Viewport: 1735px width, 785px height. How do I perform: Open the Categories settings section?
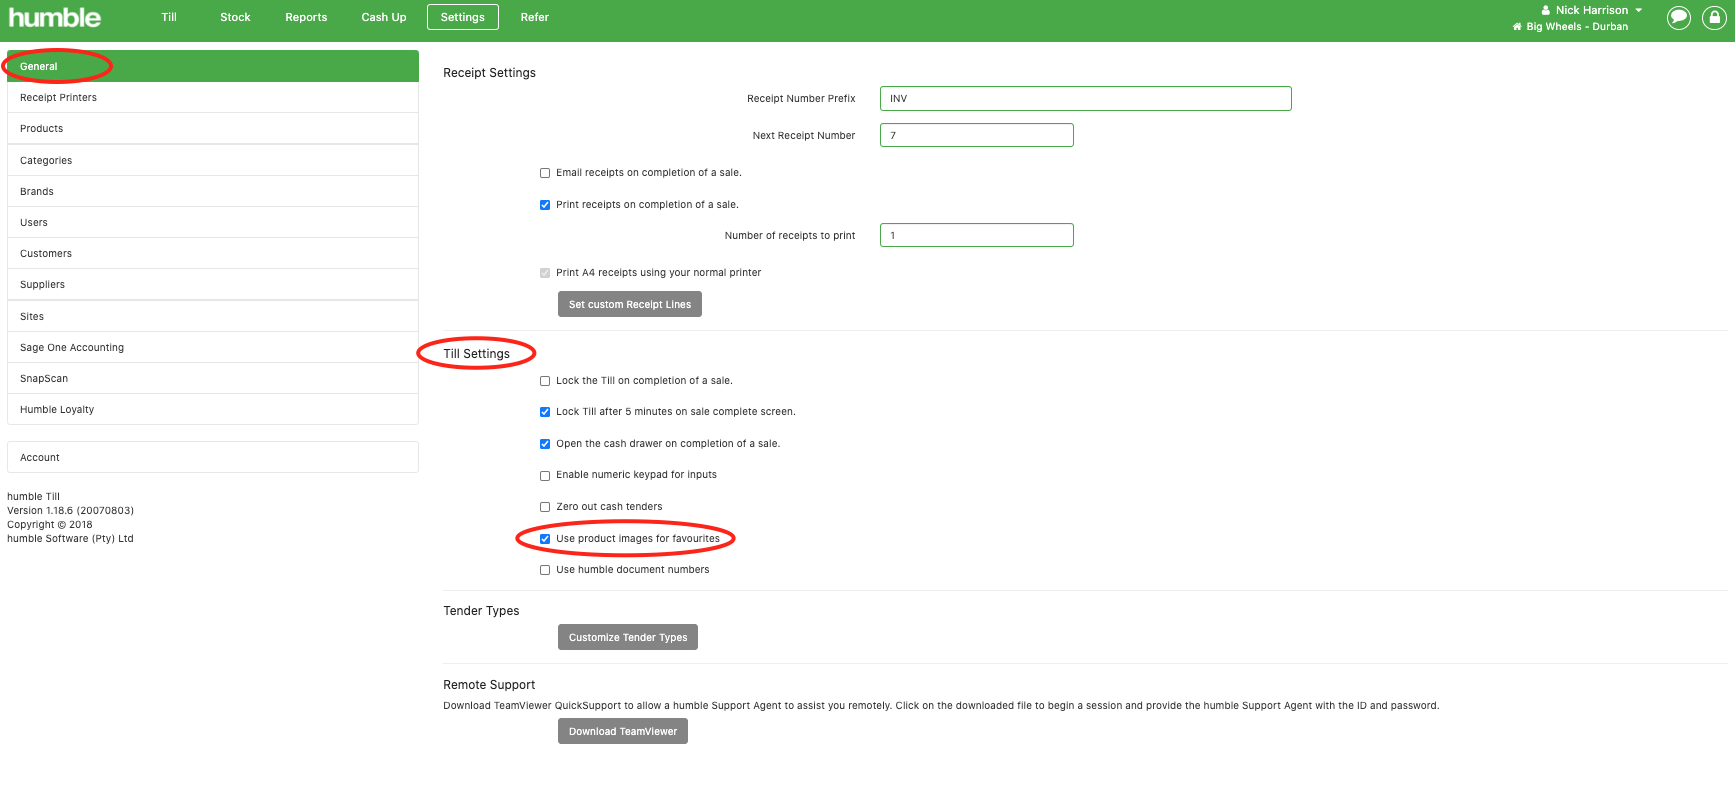[213, 160]
